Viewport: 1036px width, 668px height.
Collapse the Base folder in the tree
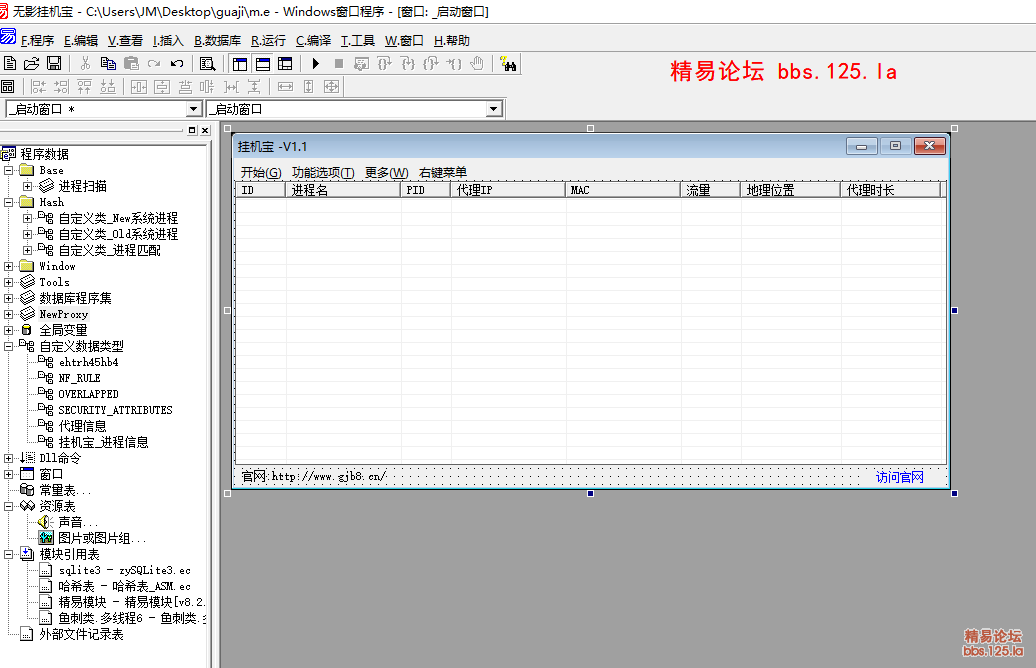pyautogui.click(x=9, y=170)
